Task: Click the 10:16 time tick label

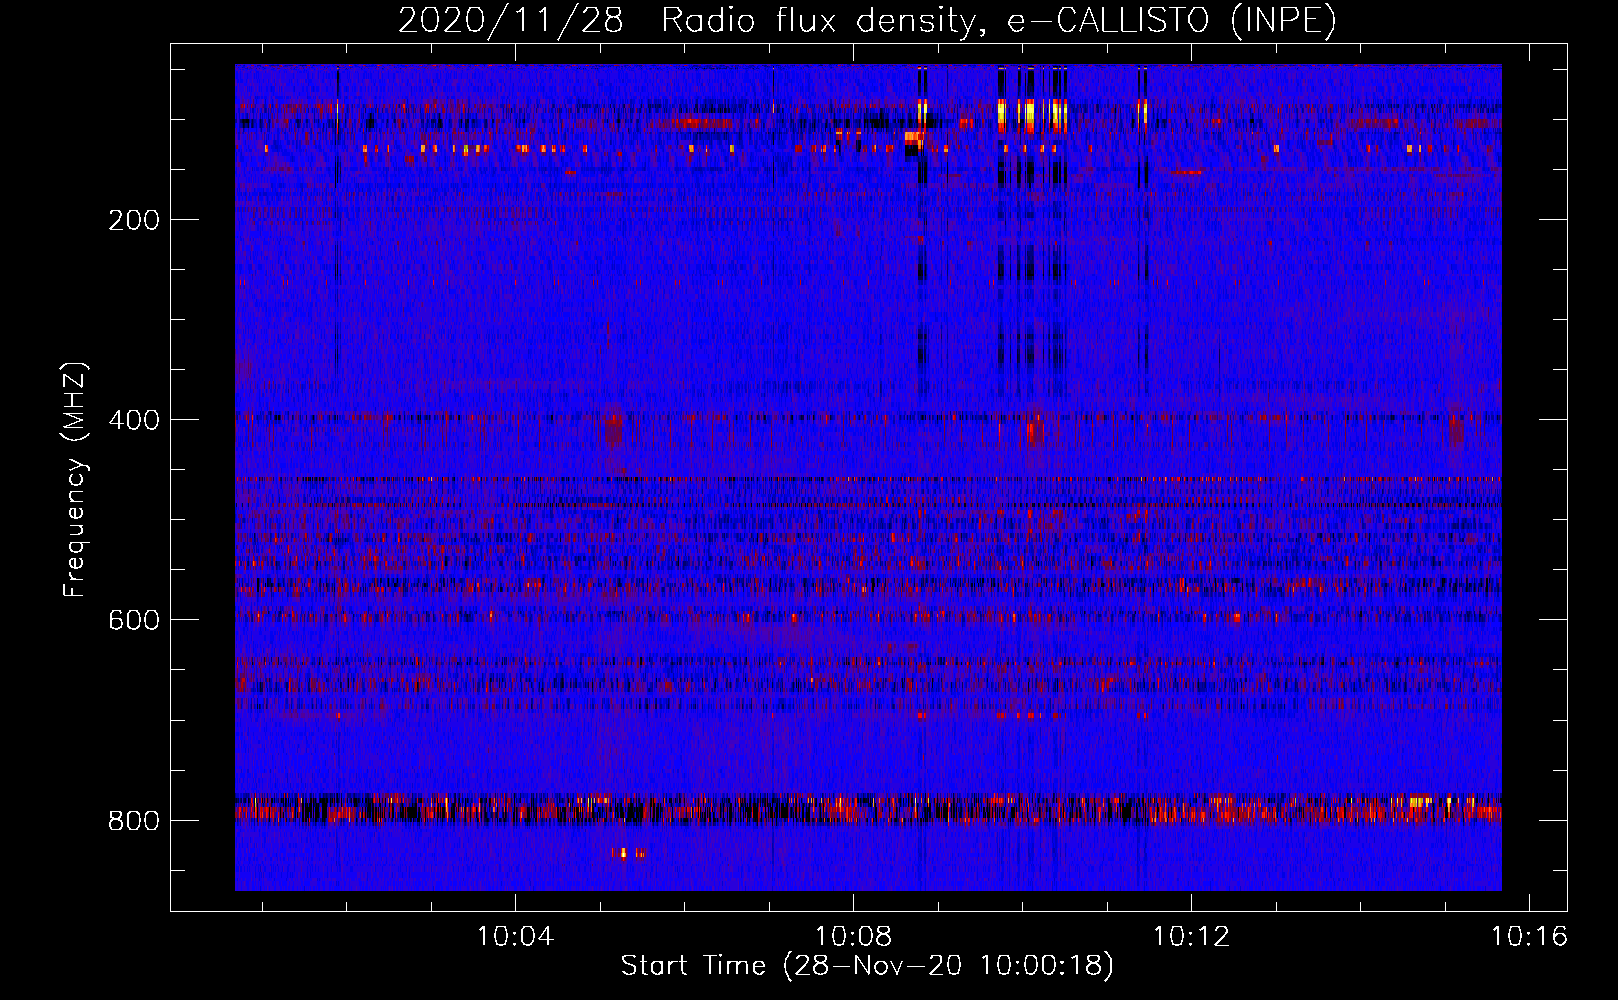Action: (x=1529, y=937)
